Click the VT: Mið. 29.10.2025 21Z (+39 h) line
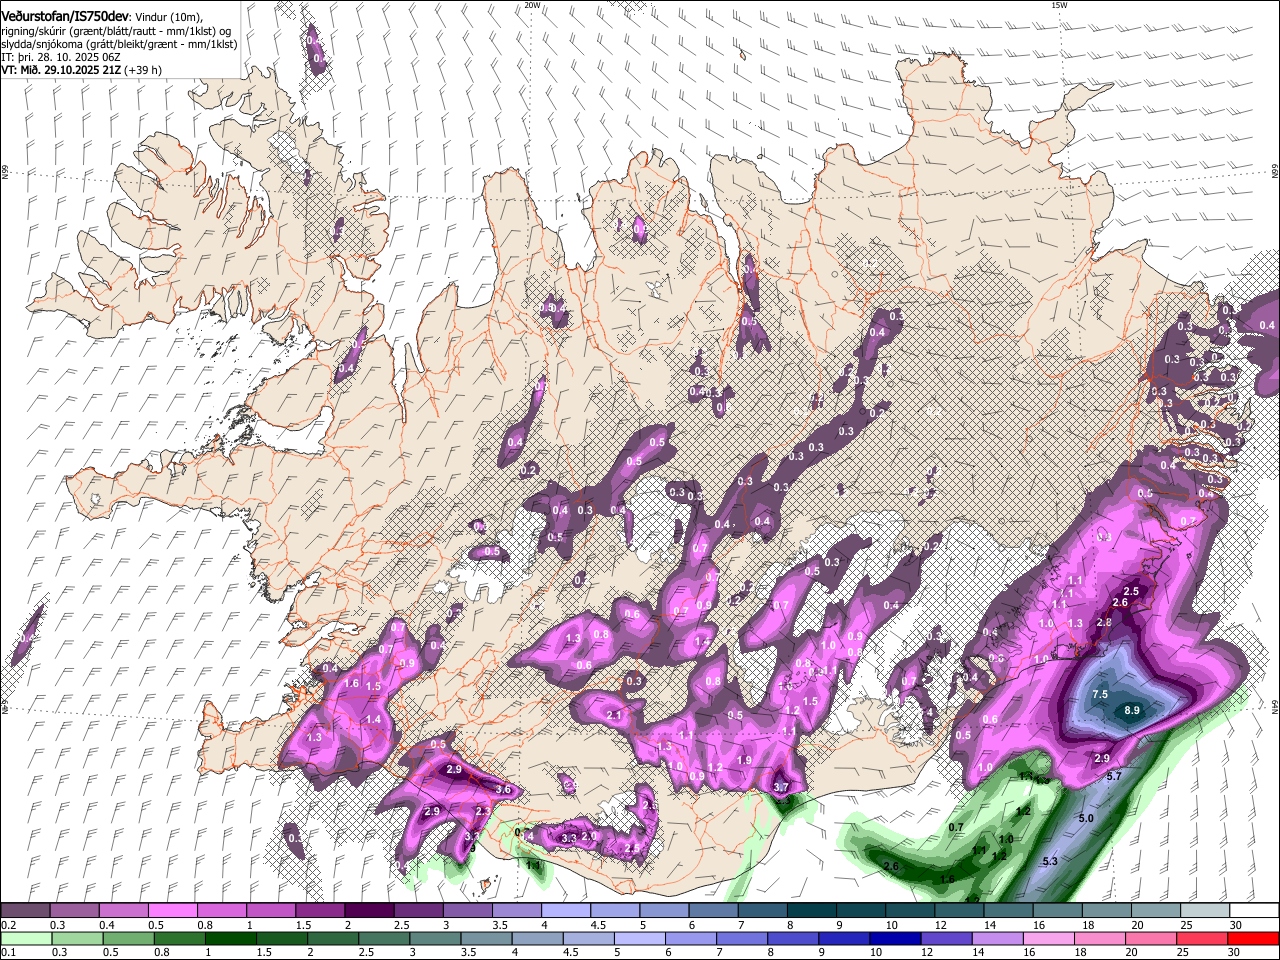Screen dimensions: 1280x960 pos(81,70)
